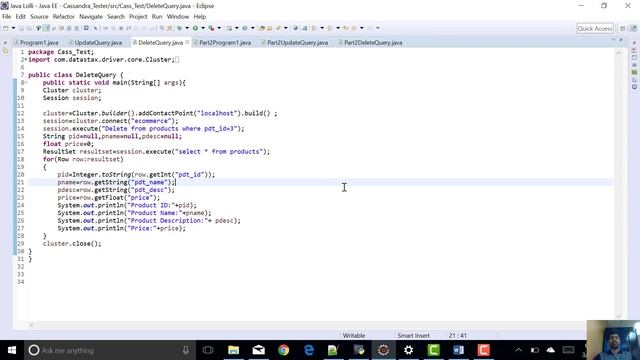Open the New wizard dropdown arrow
The width and height of the screenshot is (640, 360).
[13, 28]
